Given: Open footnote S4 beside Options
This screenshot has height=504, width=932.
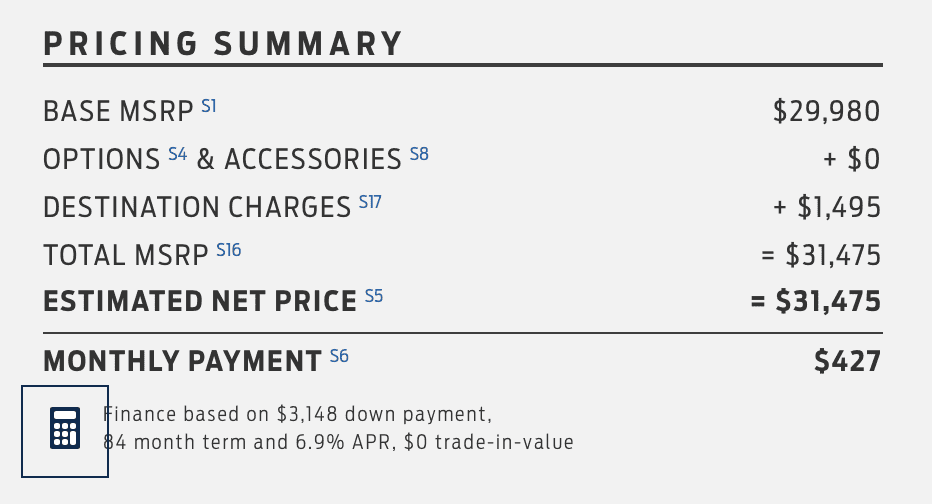Looking at the screenshot, I should 177,153.
